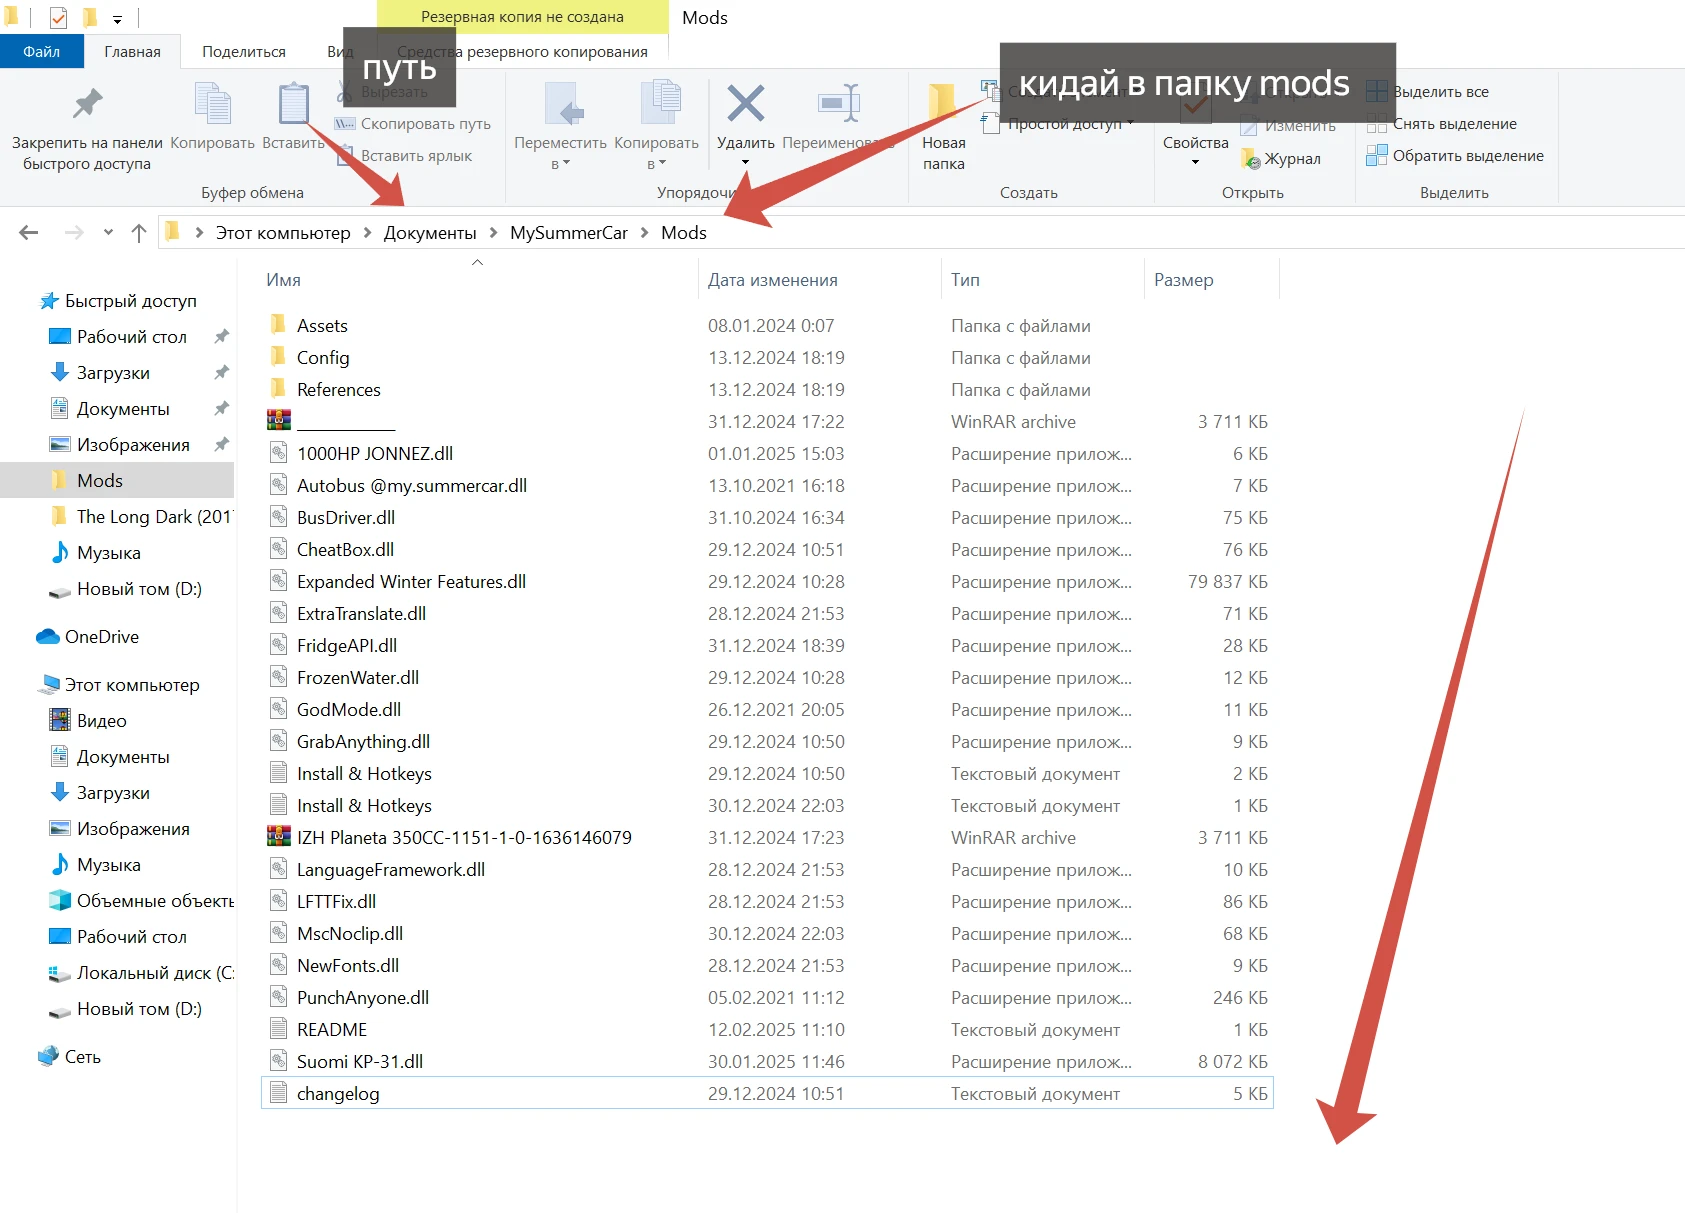
Task: Sort by Дата изменения column header
Action: pos(772,280)
